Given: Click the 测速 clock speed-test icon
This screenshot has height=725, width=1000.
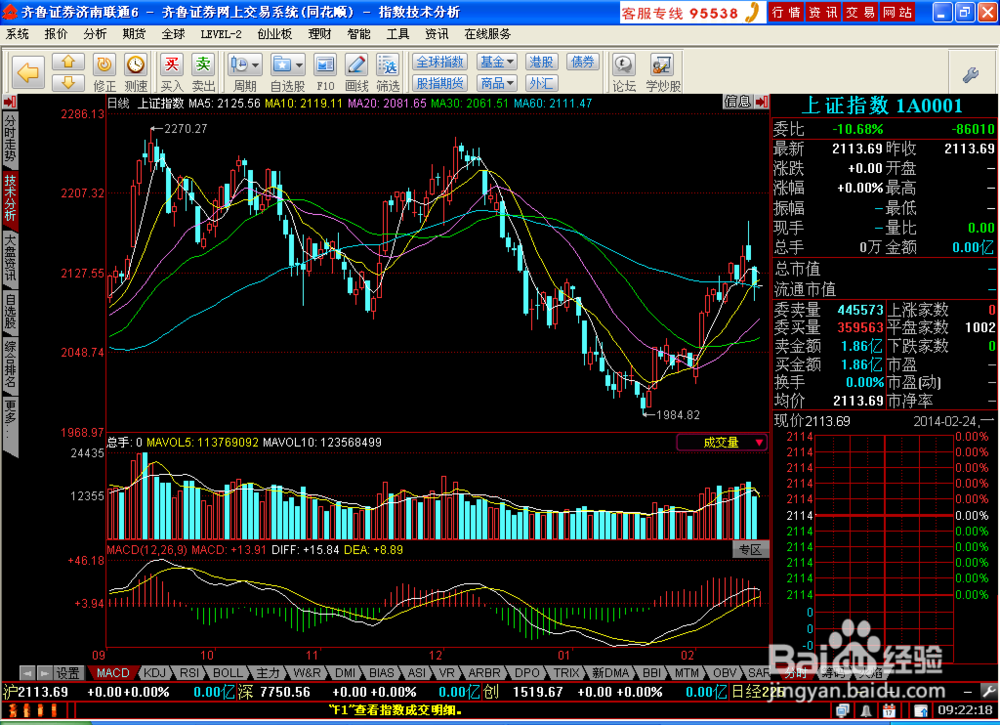Looking at the screenshot, I should (x=135, y=73).
